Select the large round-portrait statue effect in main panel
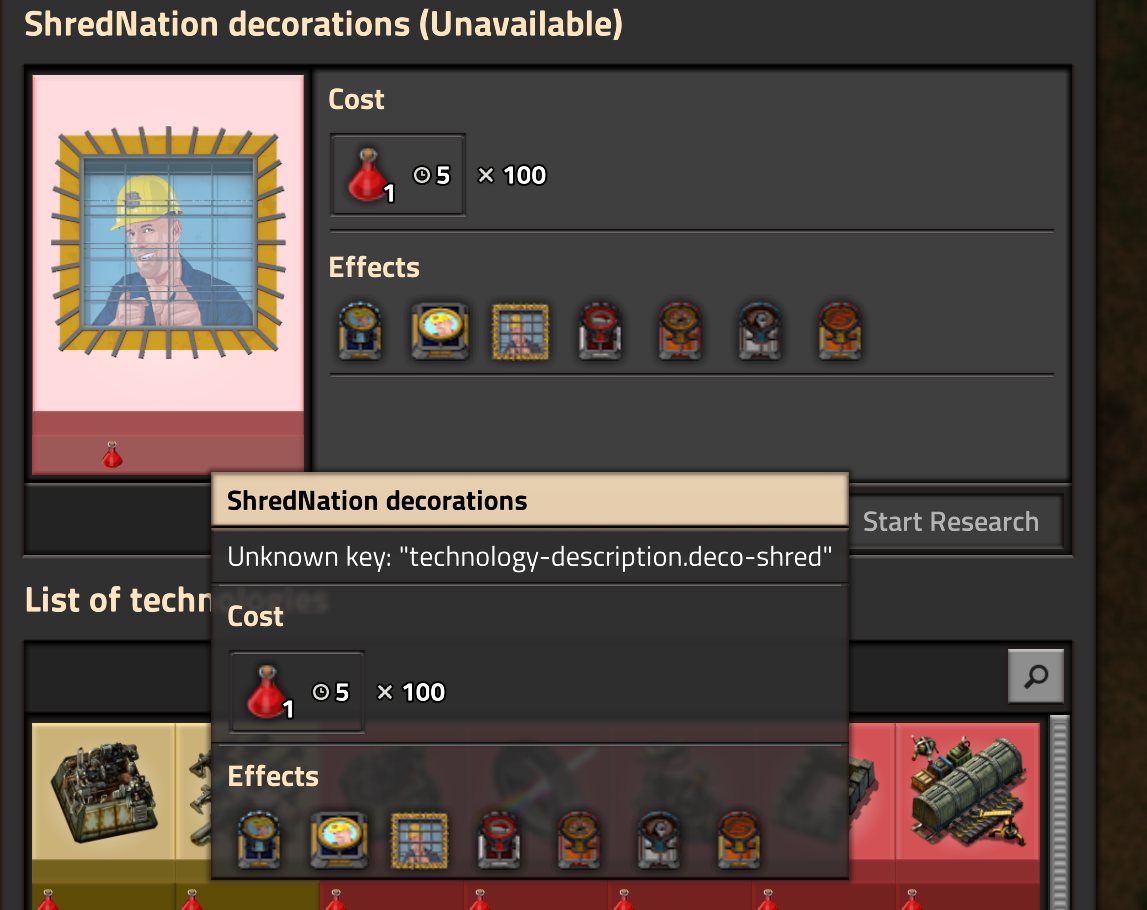The width and height of the screenshot is (1147, 910). [440, 331]
